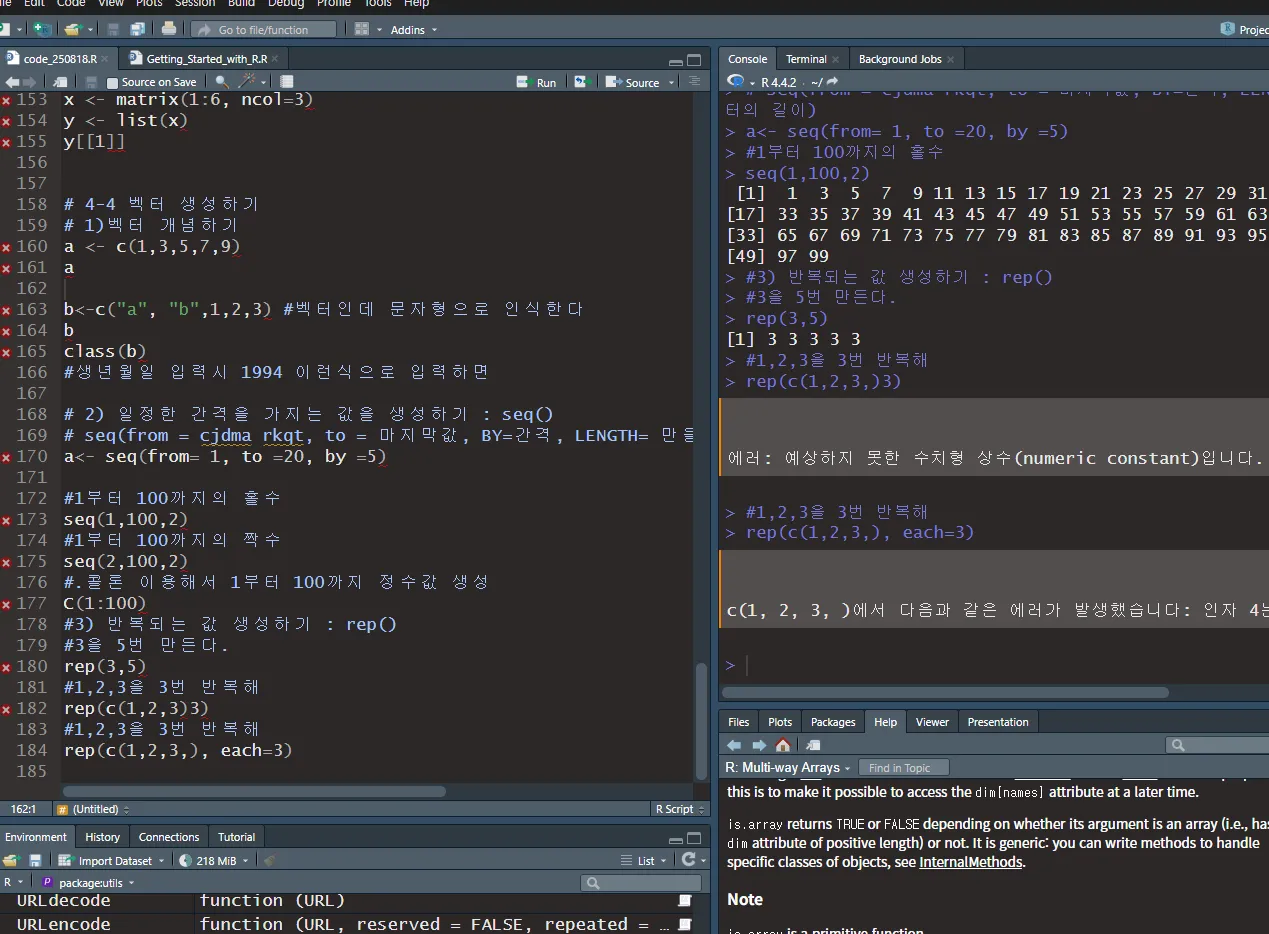This screenshot has height=934, width=1269.
Task: Click the workspace panes grid icon
Action: (362, 29)
